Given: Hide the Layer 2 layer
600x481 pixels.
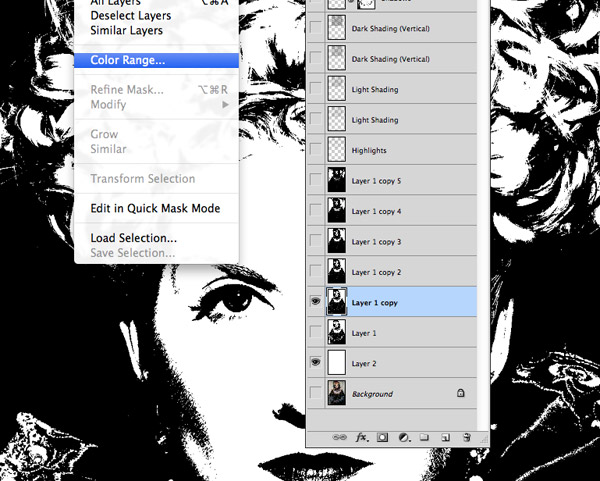Looking at the screenshot, I should [315, 362].
